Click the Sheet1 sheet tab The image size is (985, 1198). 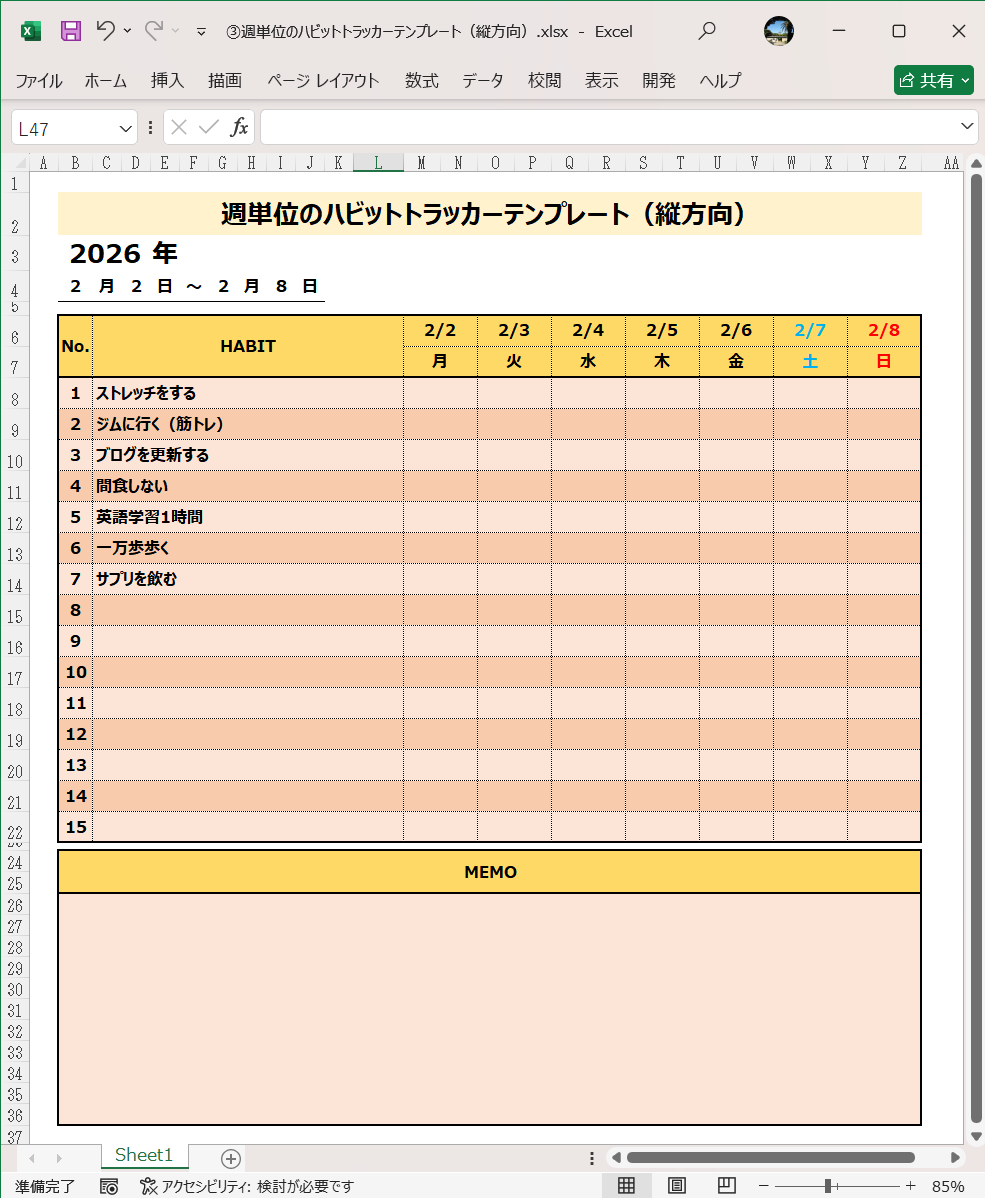pyautogui.click(x=143, y=1155)
